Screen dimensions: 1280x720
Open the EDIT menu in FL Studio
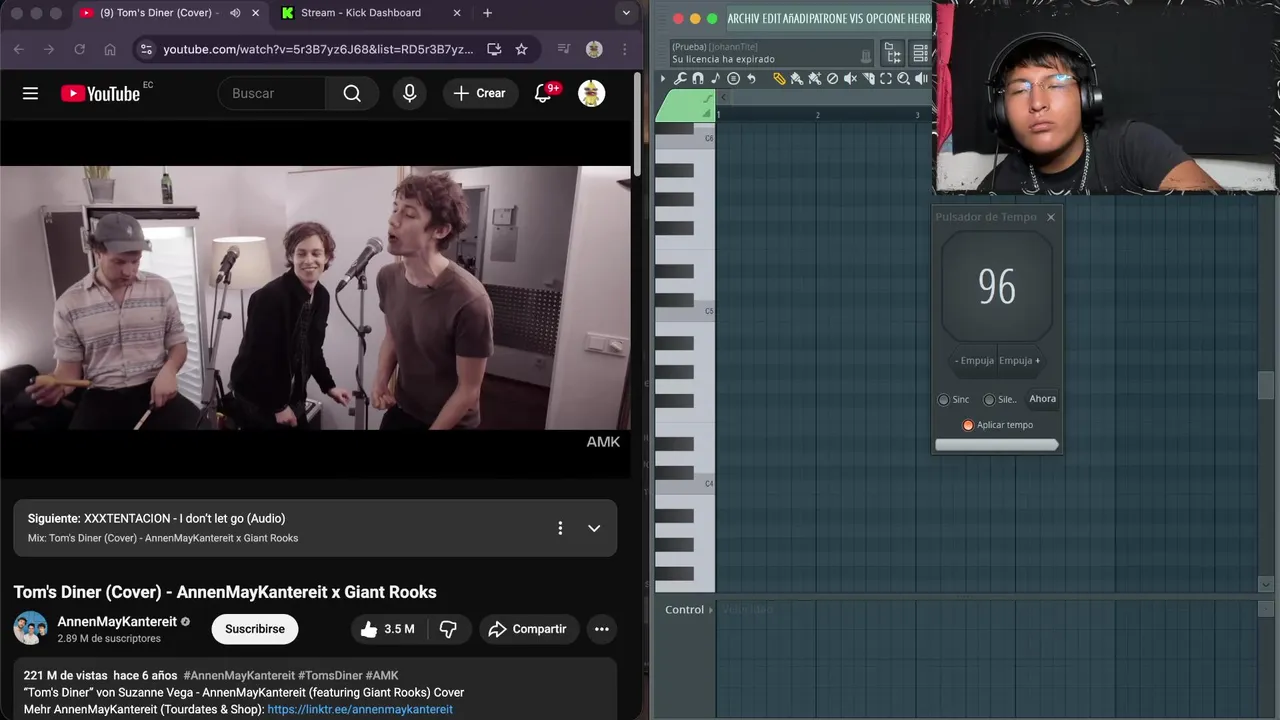[x=772, y=19]
